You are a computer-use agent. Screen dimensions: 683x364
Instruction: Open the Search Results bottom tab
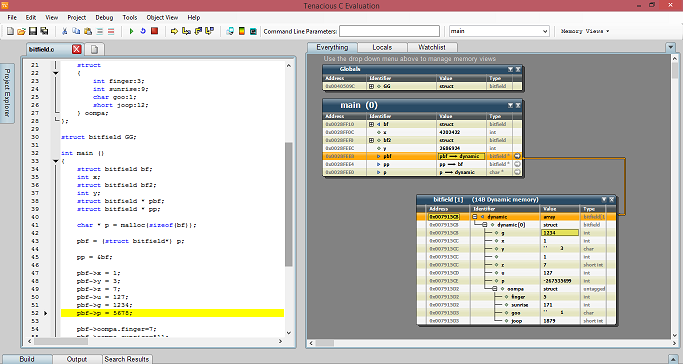pyautogui.click(x=127, y=359)
